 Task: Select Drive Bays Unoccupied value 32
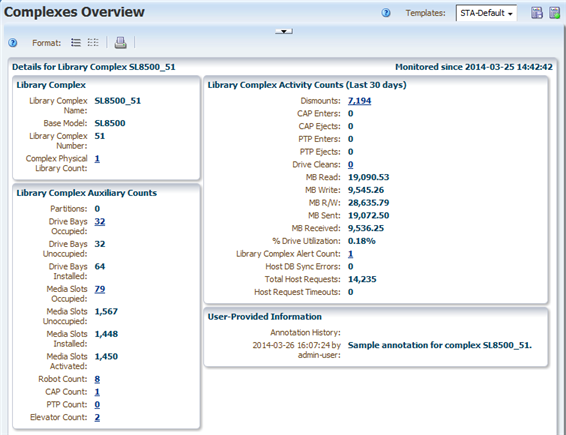click(100, 244)
